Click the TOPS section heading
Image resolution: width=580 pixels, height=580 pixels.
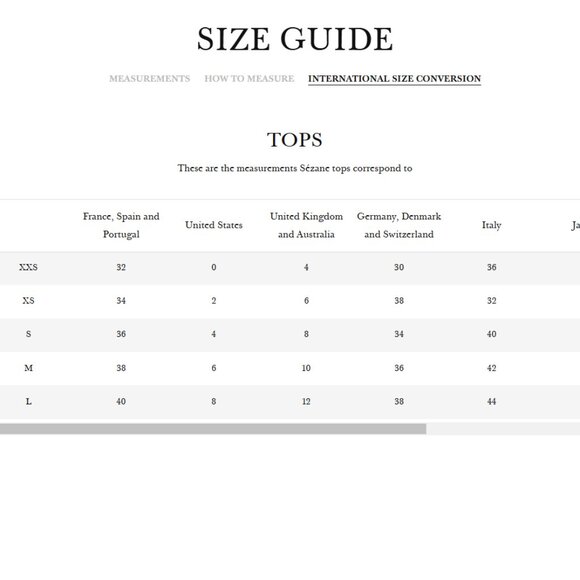(295, 140)
